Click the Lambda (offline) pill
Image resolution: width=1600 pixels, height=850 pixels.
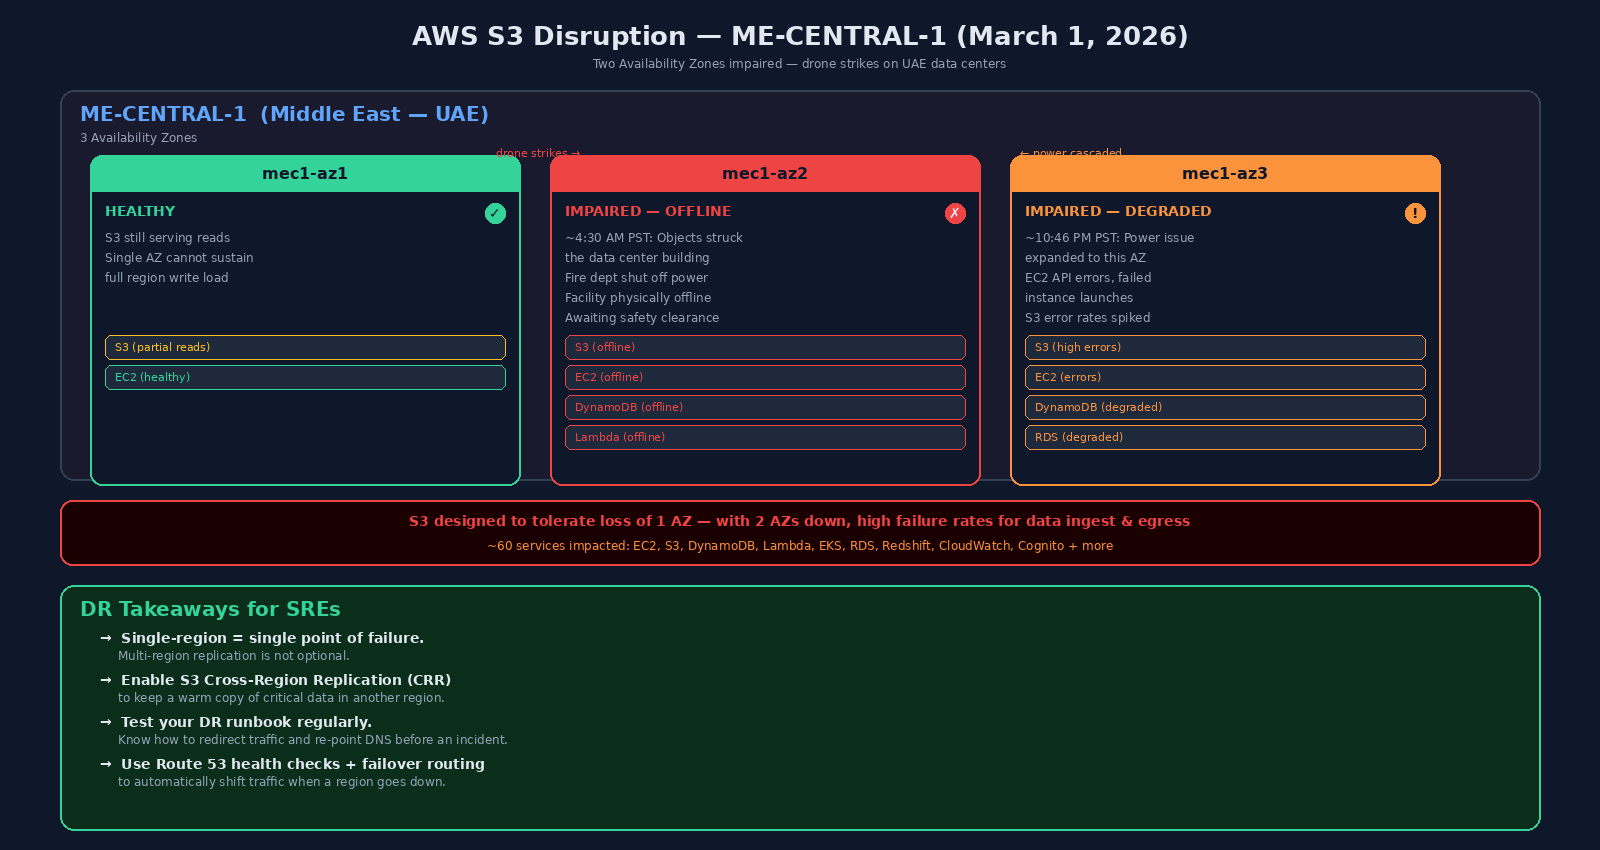[765, 437]
